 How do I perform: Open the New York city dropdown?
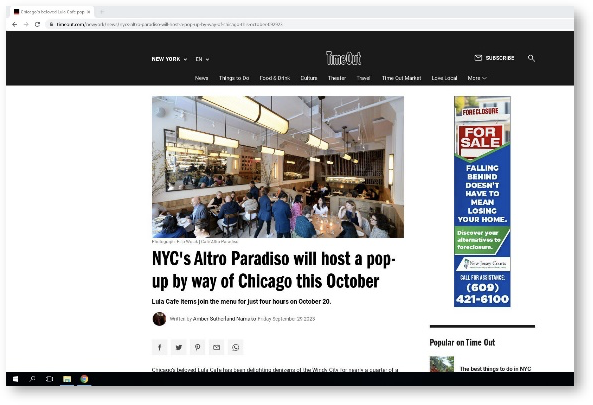169,59
